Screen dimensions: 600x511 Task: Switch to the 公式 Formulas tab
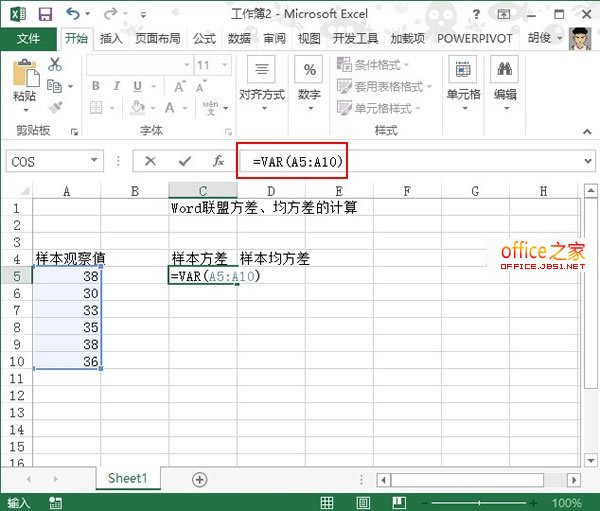click(204, 38)
